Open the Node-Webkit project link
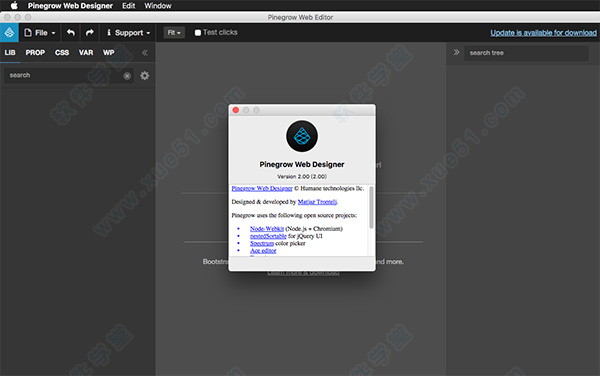The image size is (600, 376). [x=267, y=229]
